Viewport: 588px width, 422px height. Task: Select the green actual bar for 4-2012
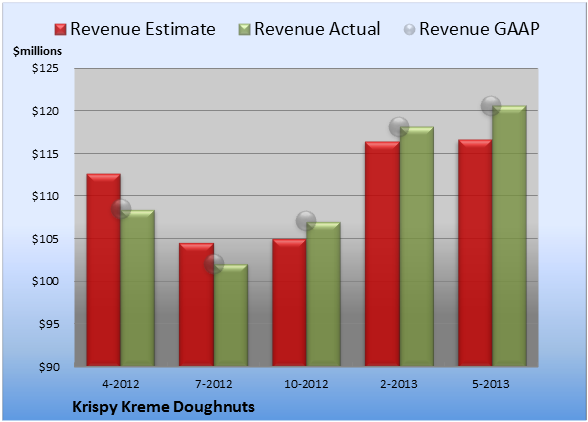point(138,288)
